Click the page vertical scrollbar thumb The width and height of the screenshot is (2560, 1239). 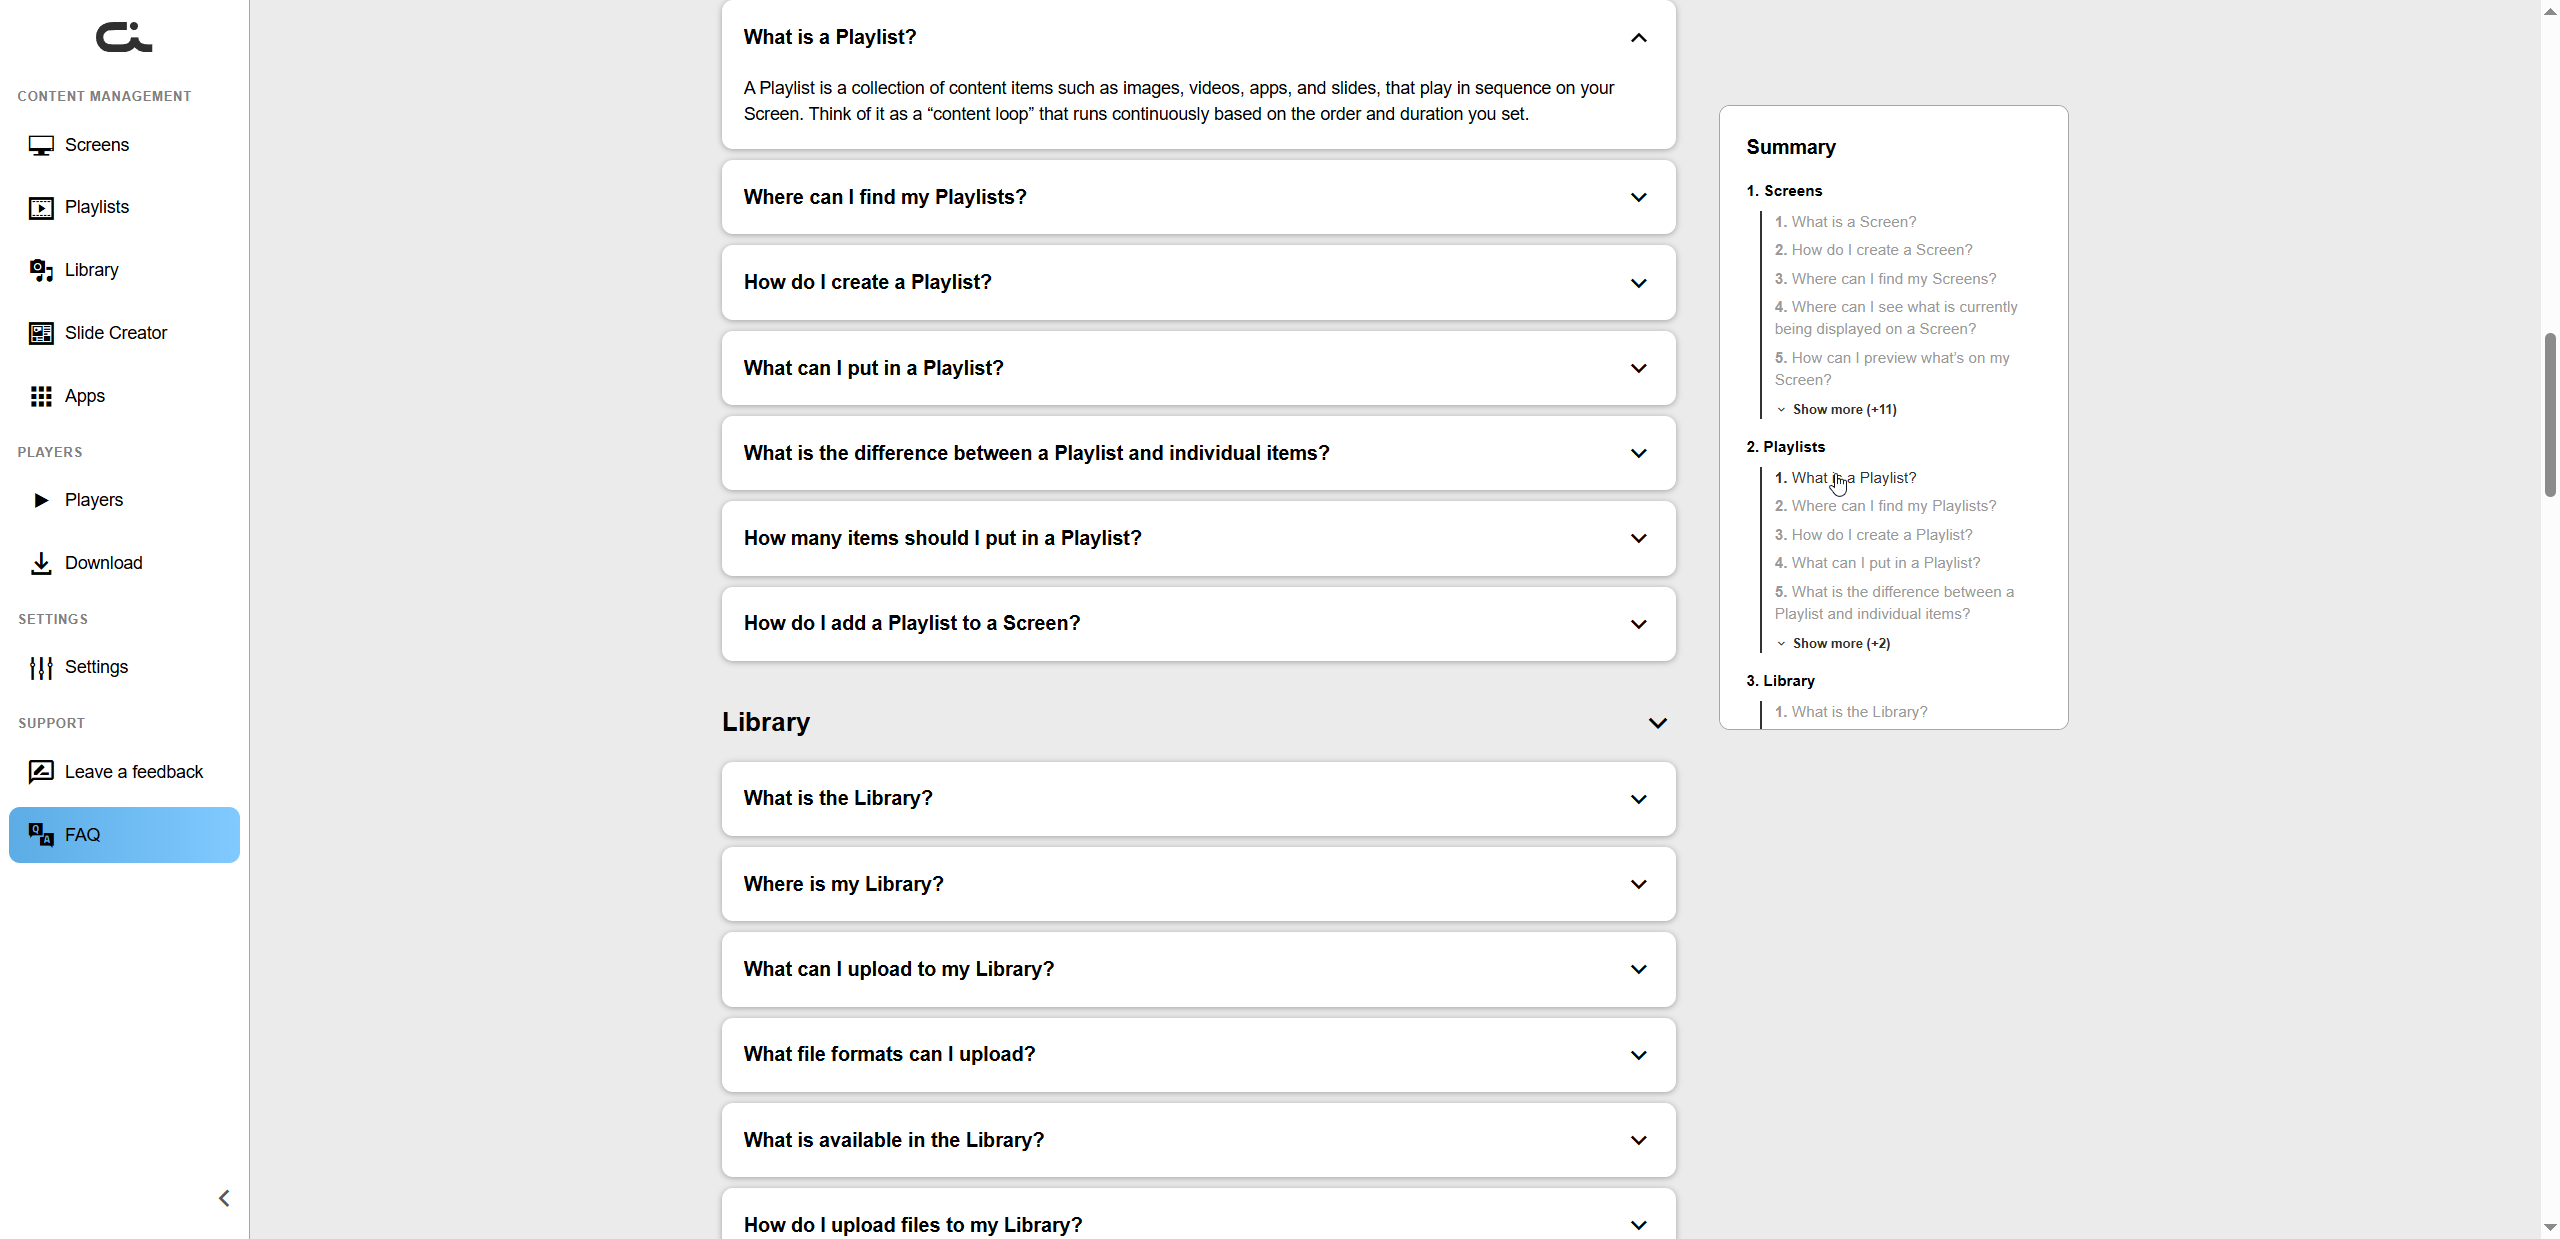(2549, 415)
